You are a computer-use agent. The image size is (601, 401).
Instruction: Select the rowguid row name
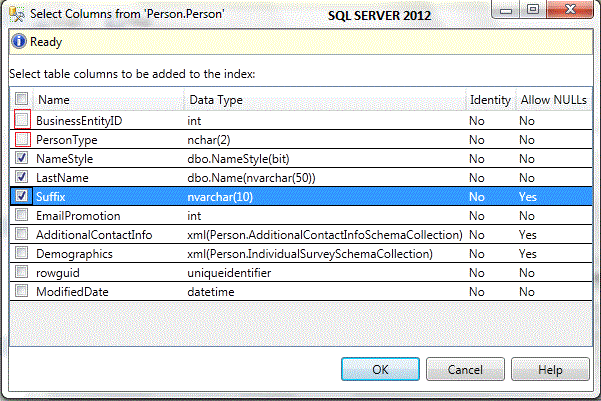(x=58, y=273)
